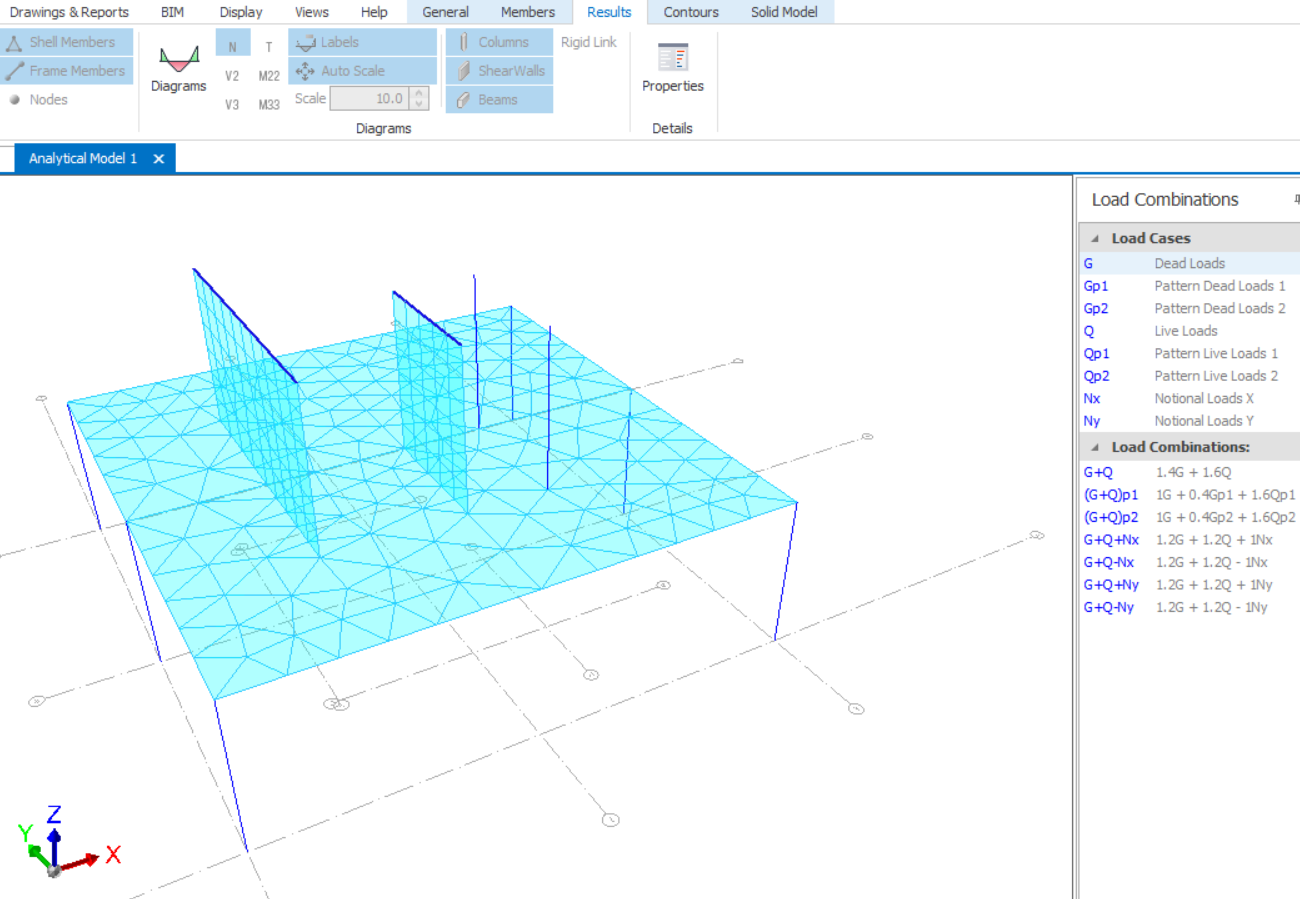This screenshot has width=1300, height=899.
Task: Select the V2 shear diagram option
Action: click(232, 76)
